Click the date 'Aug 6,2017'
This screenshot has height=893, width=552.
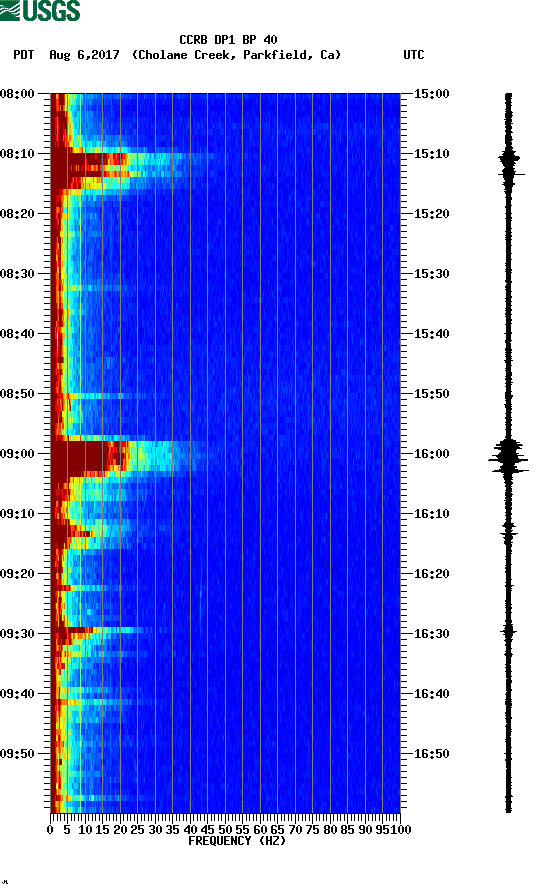pos(84,55)
